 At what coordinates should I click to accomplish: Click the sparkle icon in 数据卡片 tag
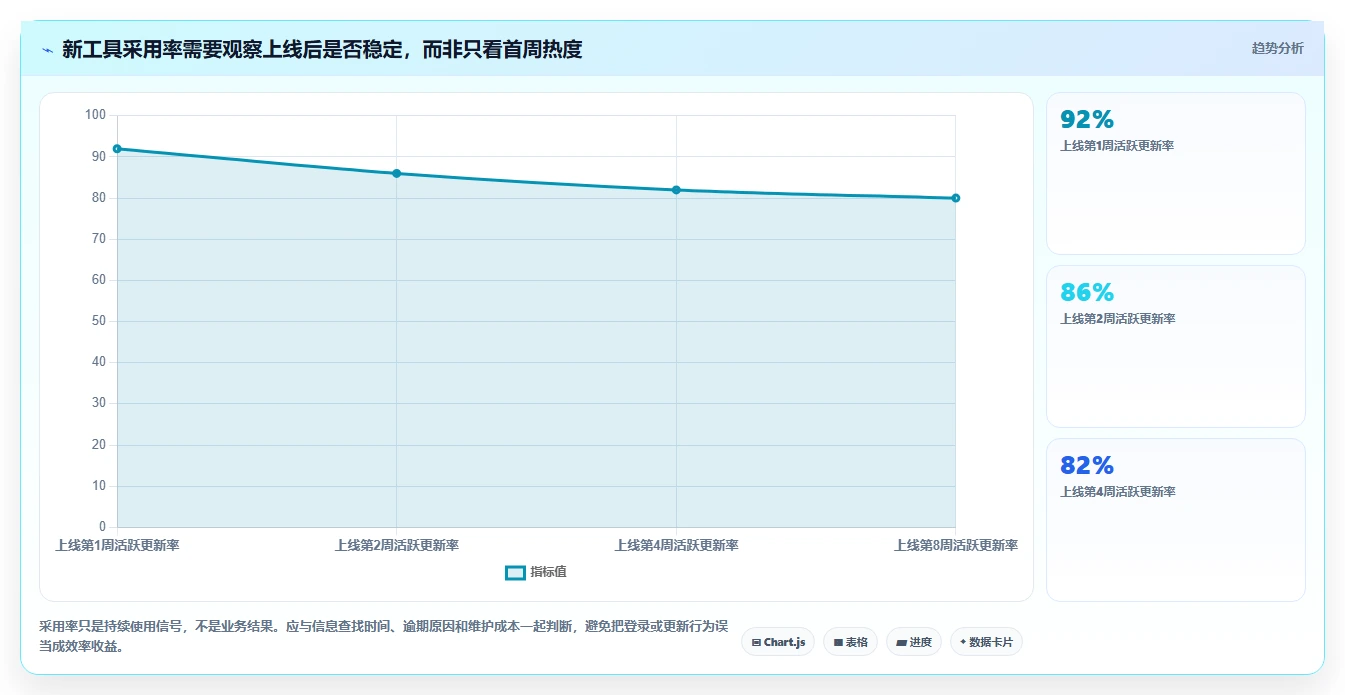click(x=963, y=642)
